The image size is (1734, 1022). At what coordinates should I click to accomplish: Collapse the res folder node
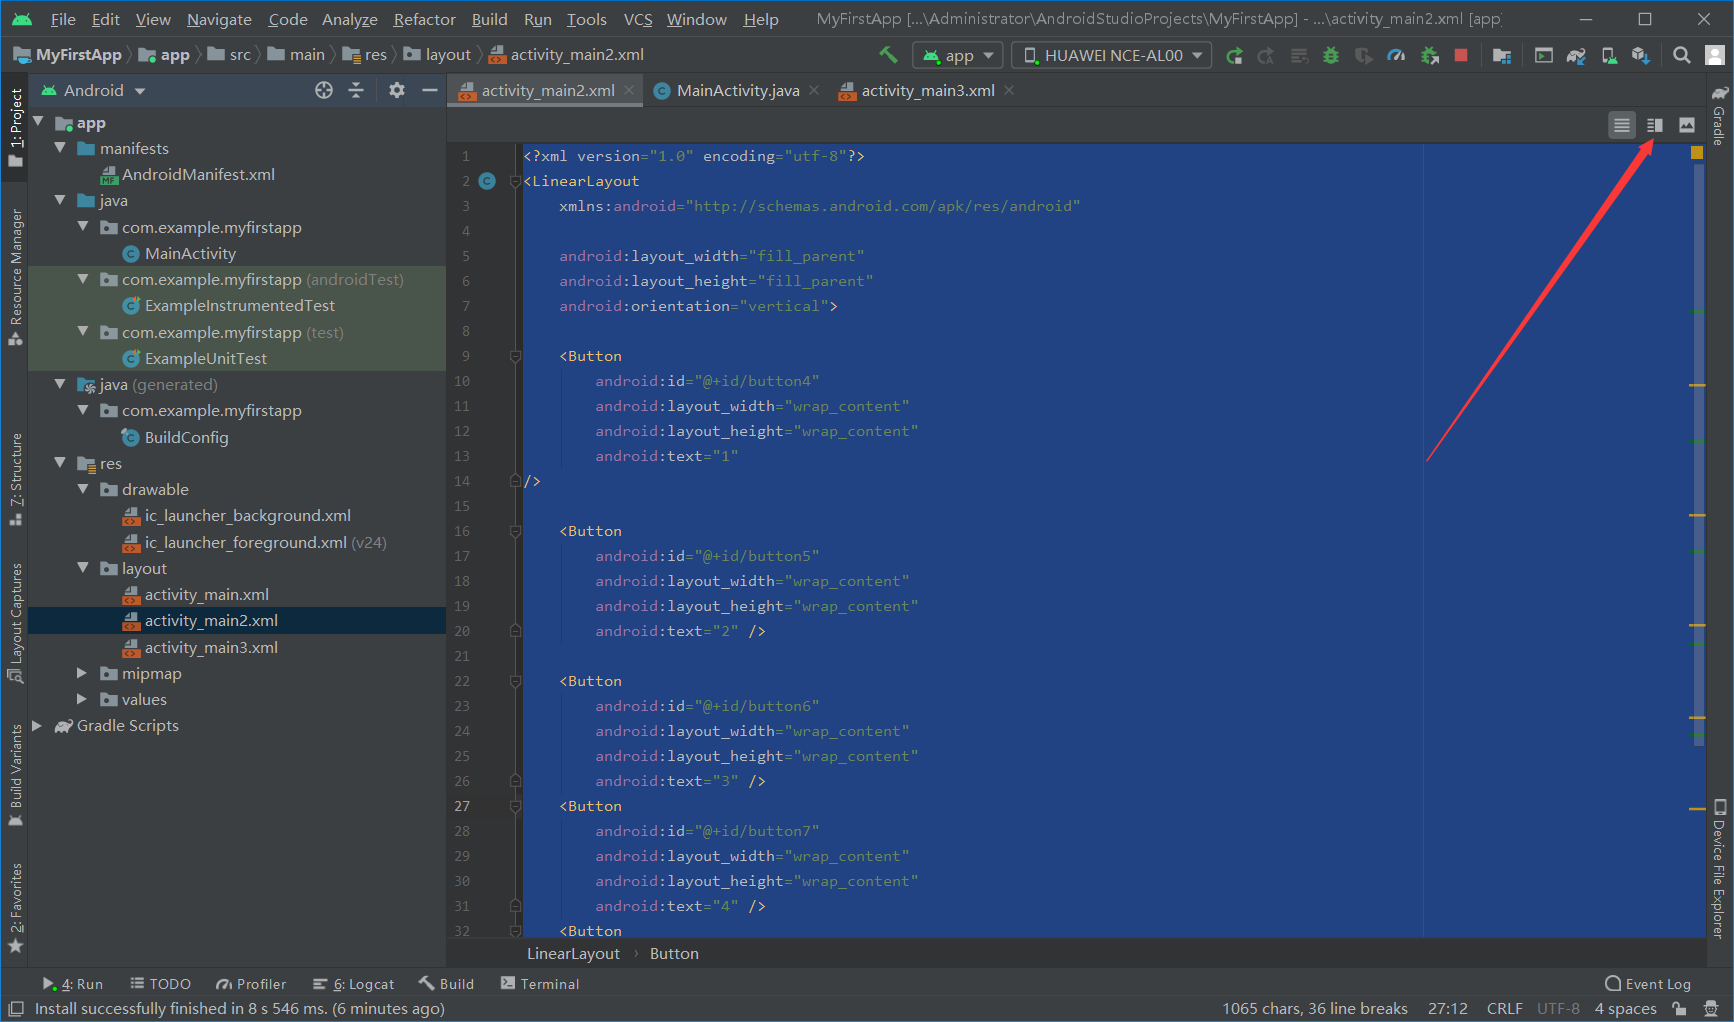point(60,463)
